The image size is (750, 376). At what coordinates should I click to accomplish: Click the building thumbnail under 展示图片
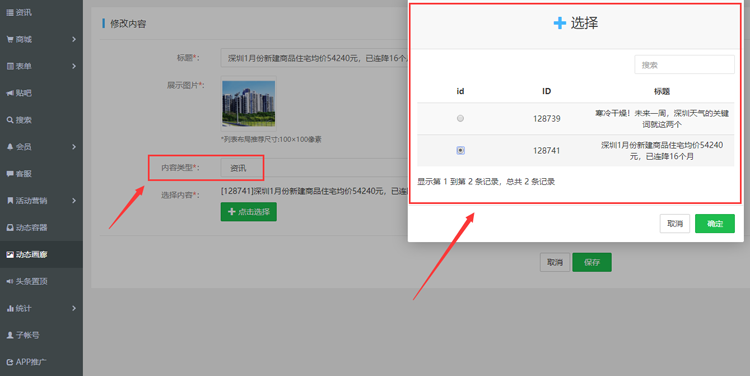pos(249,103)
